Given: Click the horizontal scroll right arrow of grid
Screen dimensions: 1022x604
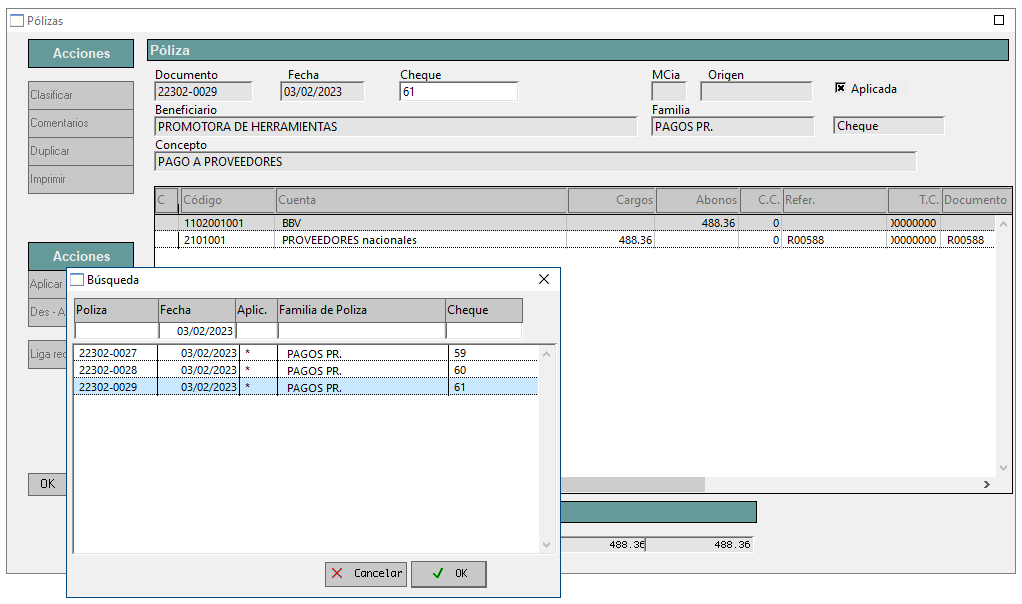Looking at the screenshot, I should coord(987,484).
